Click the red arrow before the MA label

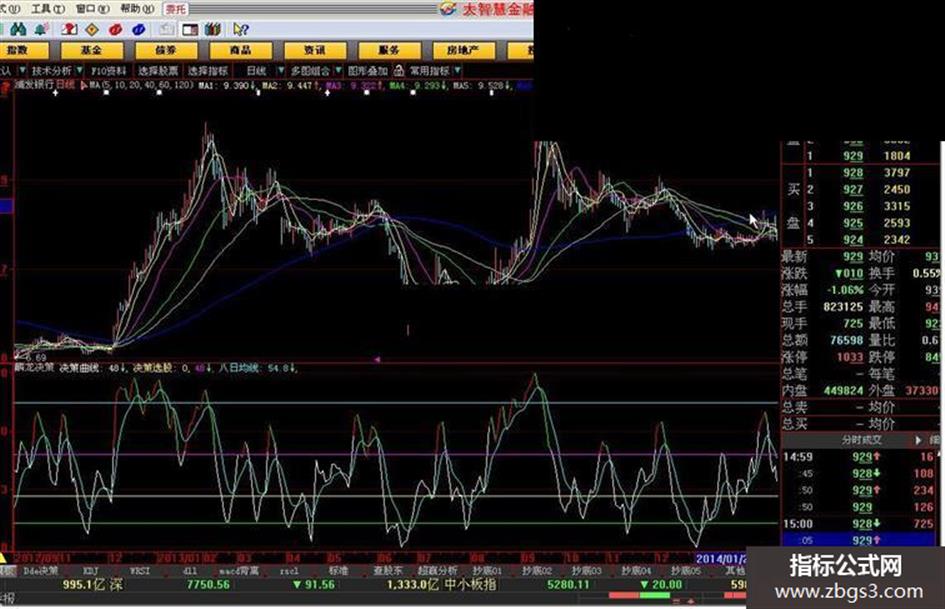click(x=84, y=86)
